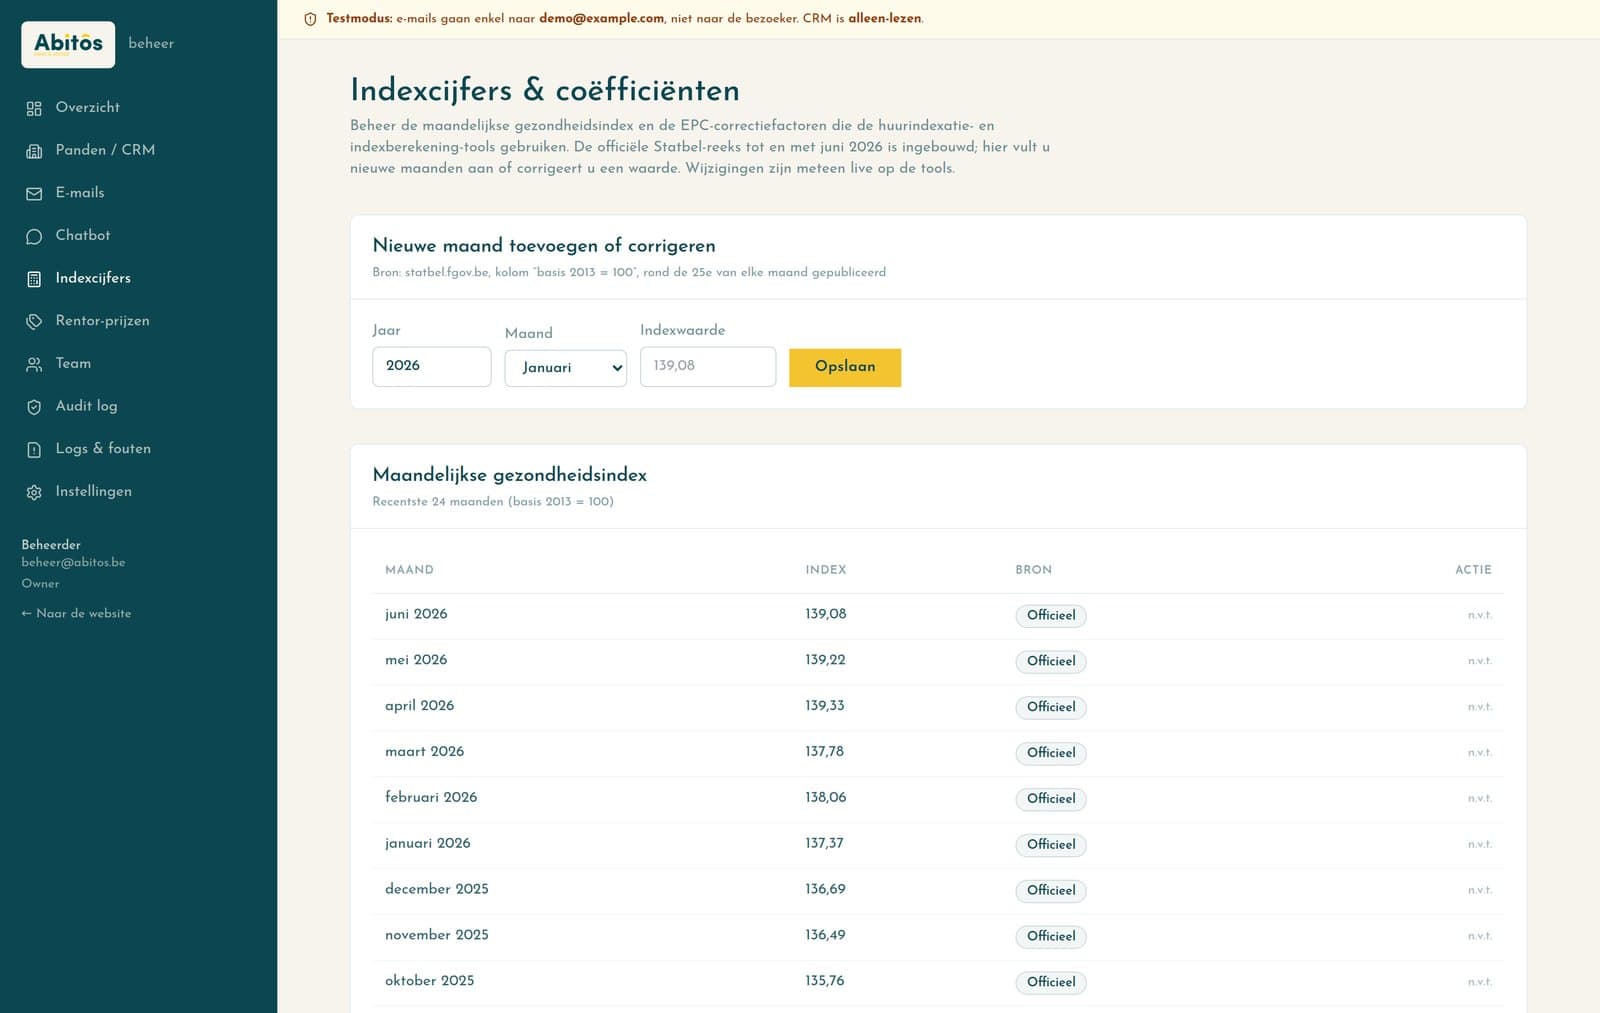
Task: Click the juni 2026 month cell
Action: click(416, 614)
